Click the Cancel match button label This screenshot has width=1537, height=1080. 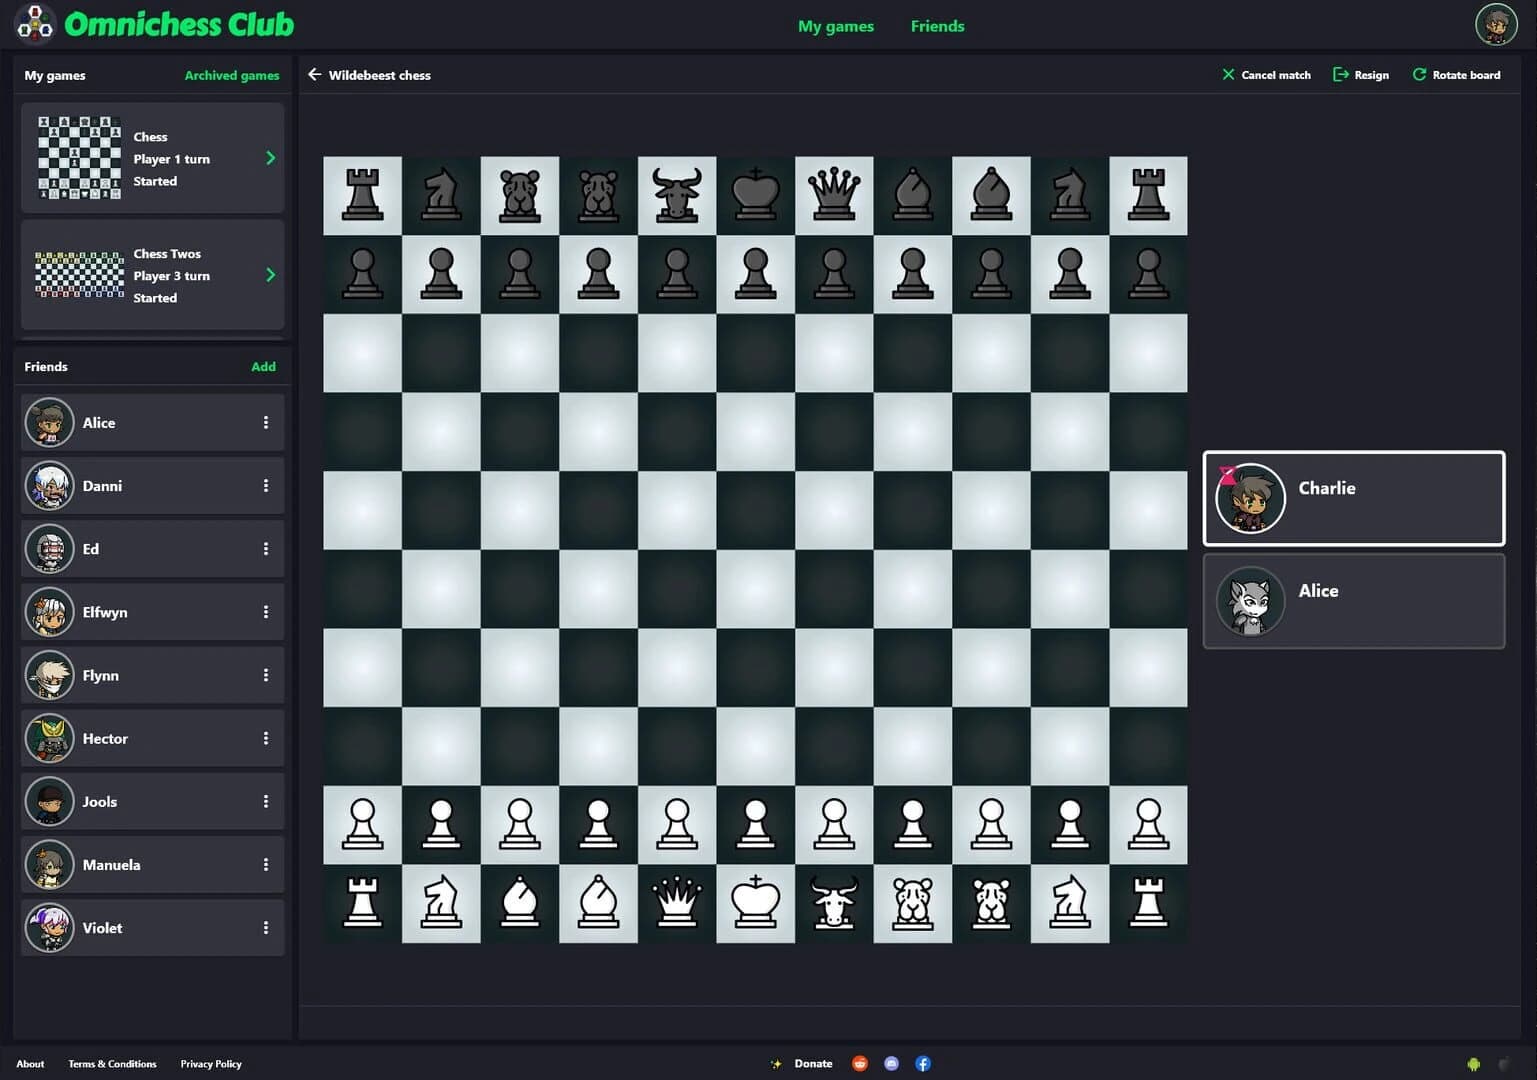tap(1276, 75)
